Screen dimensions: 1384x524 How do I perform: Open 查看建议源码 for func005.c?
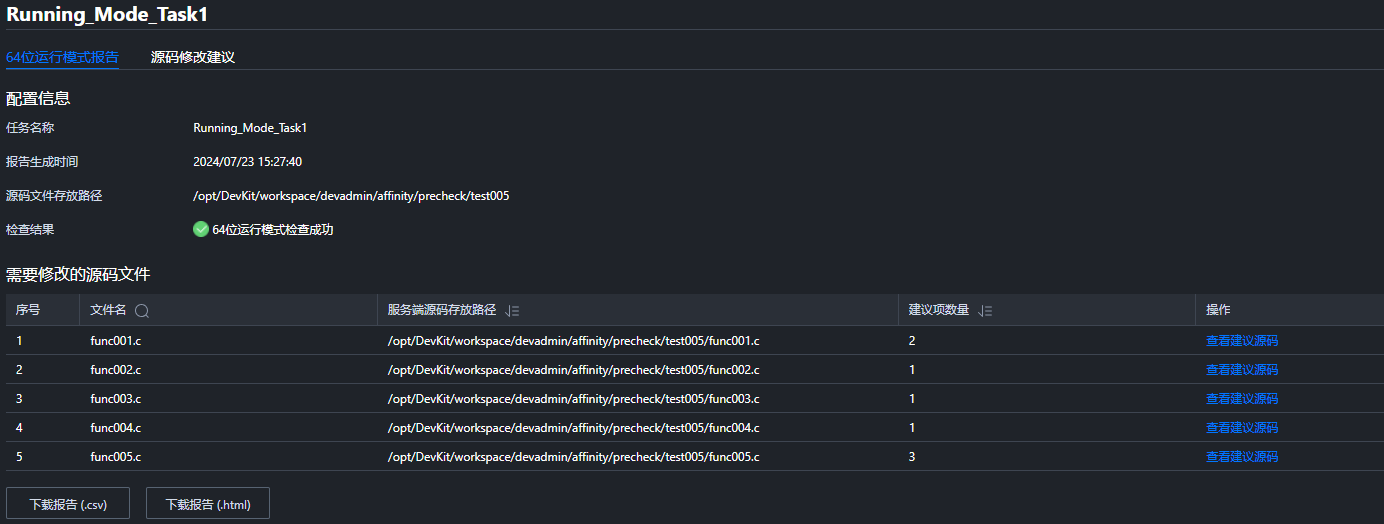tap(1242, 456)
